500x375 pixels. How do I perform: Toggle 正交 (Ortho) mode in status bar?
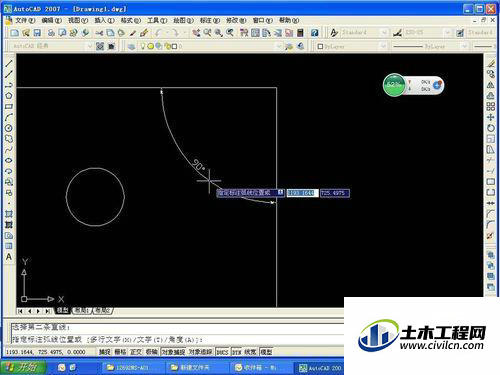pyautogui.click(x=136, y=352)
